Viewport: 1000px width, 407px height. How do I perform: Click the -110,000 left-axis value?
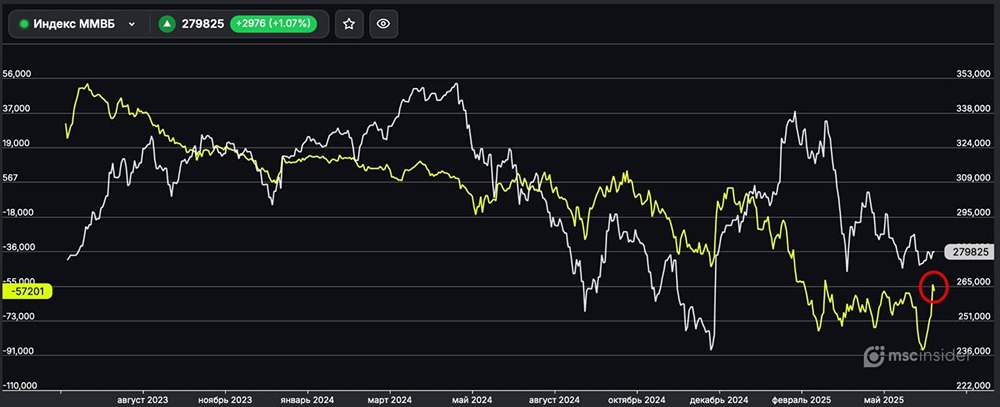20,386
